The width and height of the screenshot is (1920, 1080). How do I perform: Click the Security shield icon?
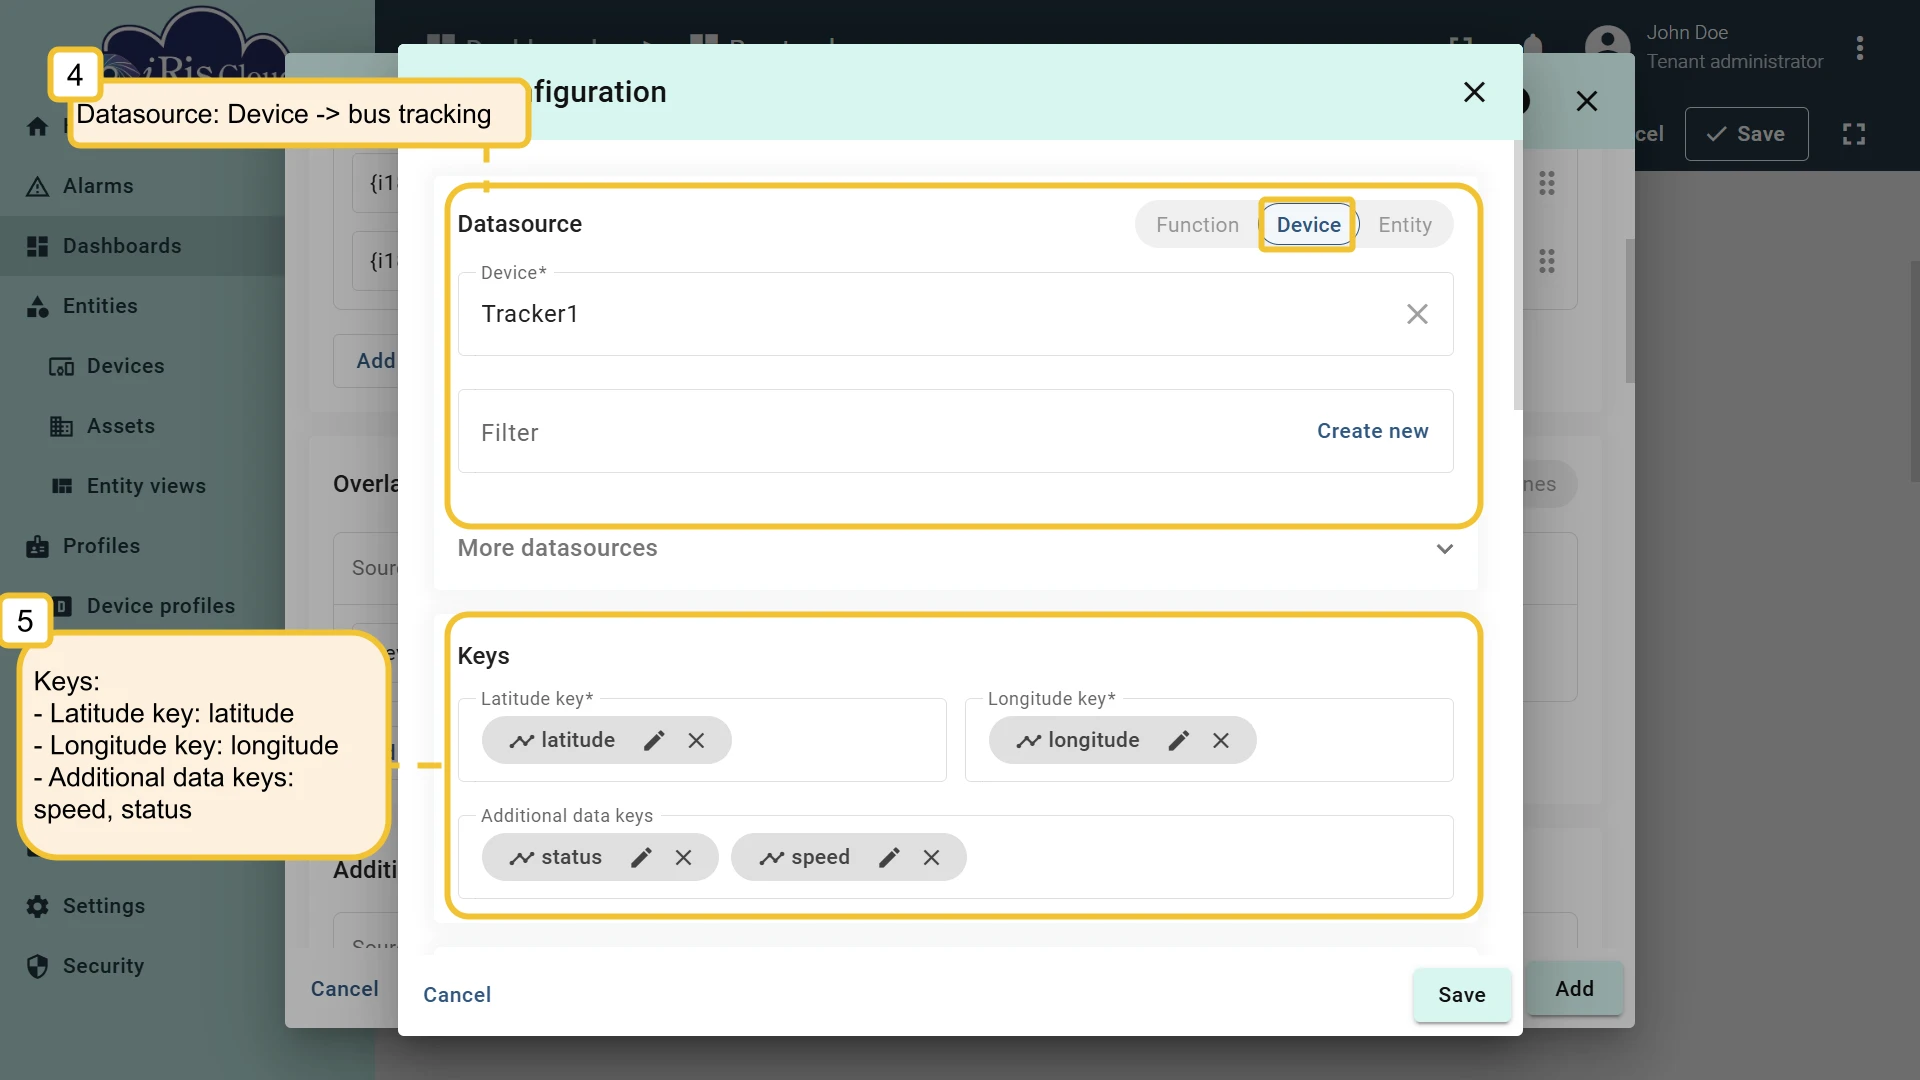(x=37, y=966)
